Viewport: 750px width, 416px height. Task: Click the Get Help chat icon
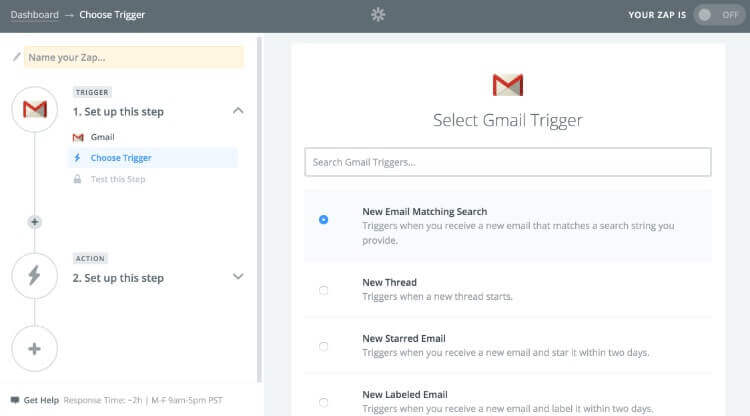pos(14,400)
